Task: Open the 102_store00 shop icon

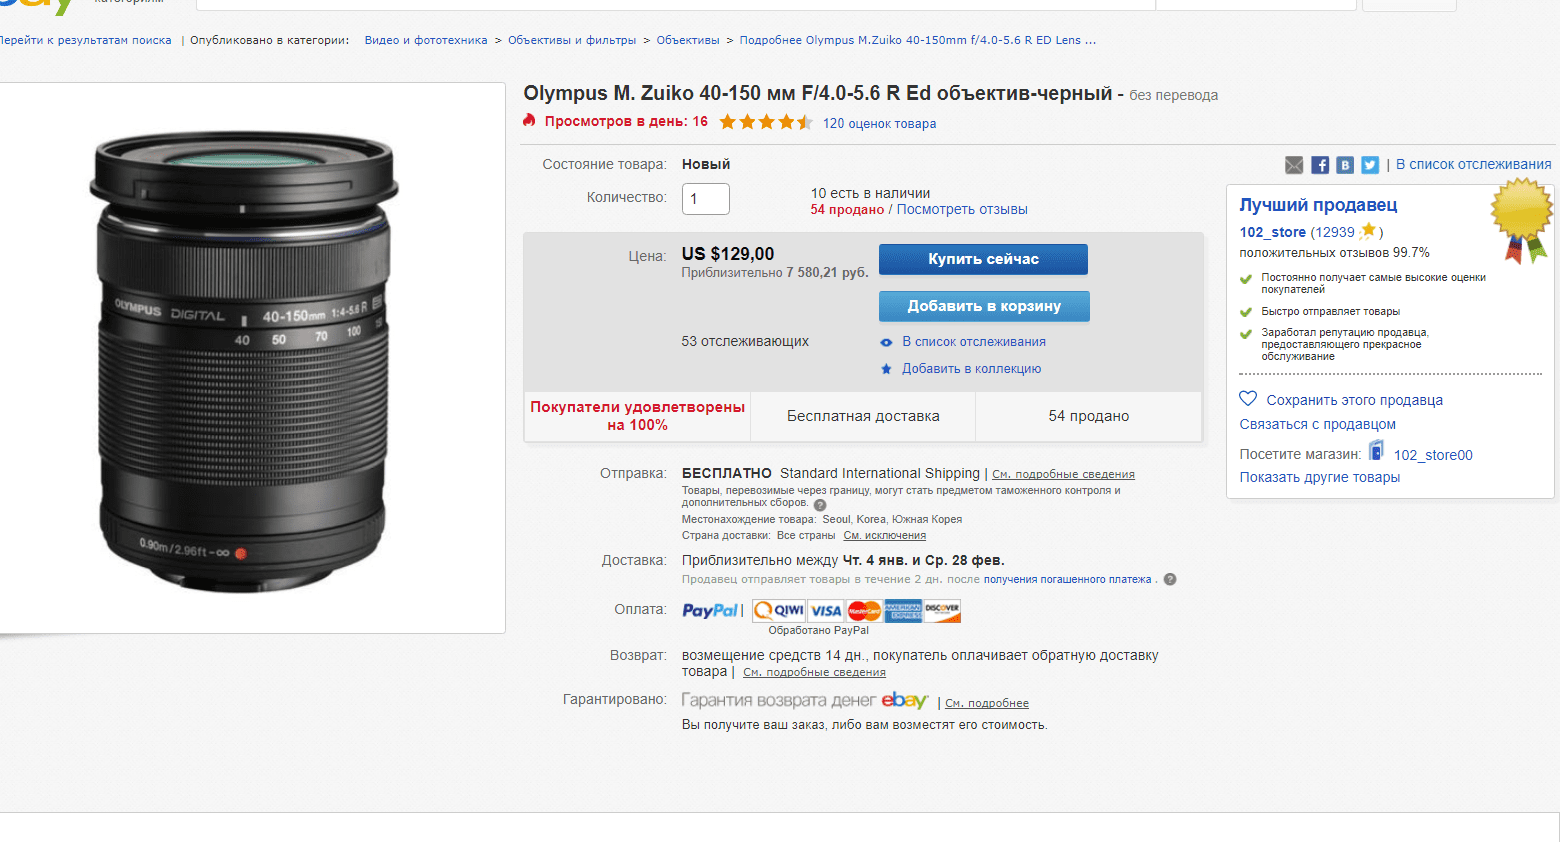Action: point(1377,452)
